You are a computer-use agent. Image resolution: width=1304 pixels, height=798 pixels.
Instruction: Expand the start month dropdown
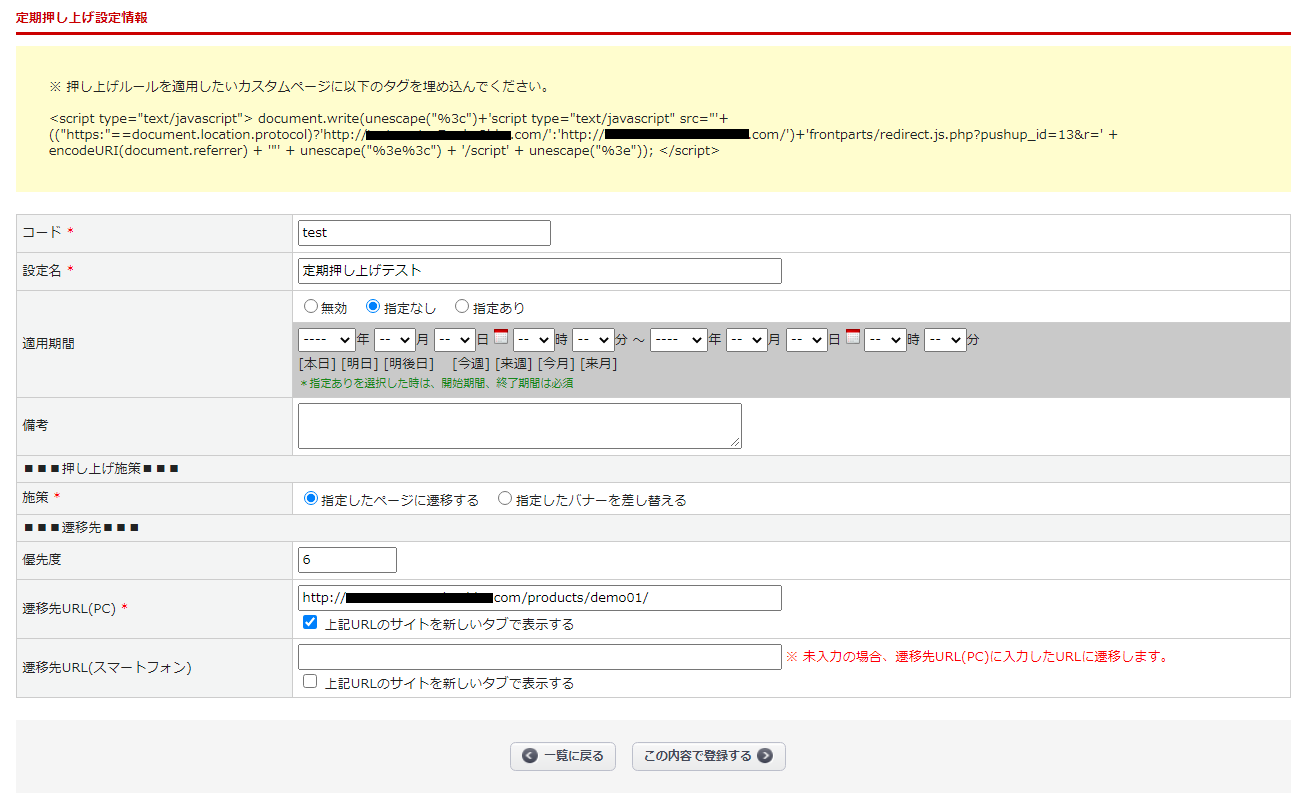click(x=394, y=340)
